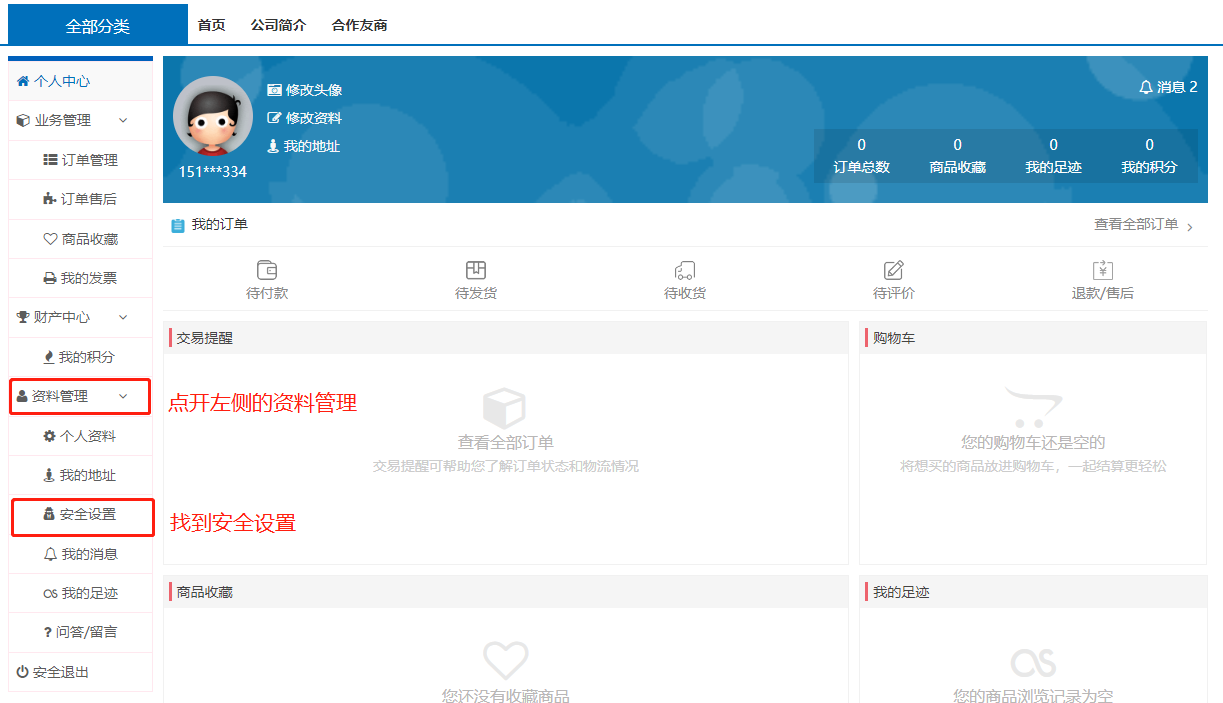Click the 151***334 username text
Screen dimensions: 1223x703
(x=213, y=171)
